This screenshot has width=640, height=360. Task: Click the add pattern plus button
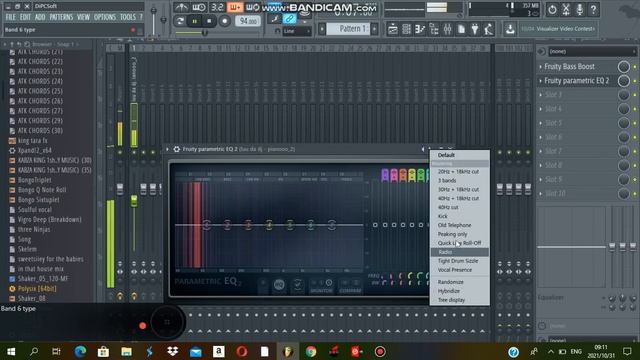coord(374,29)
